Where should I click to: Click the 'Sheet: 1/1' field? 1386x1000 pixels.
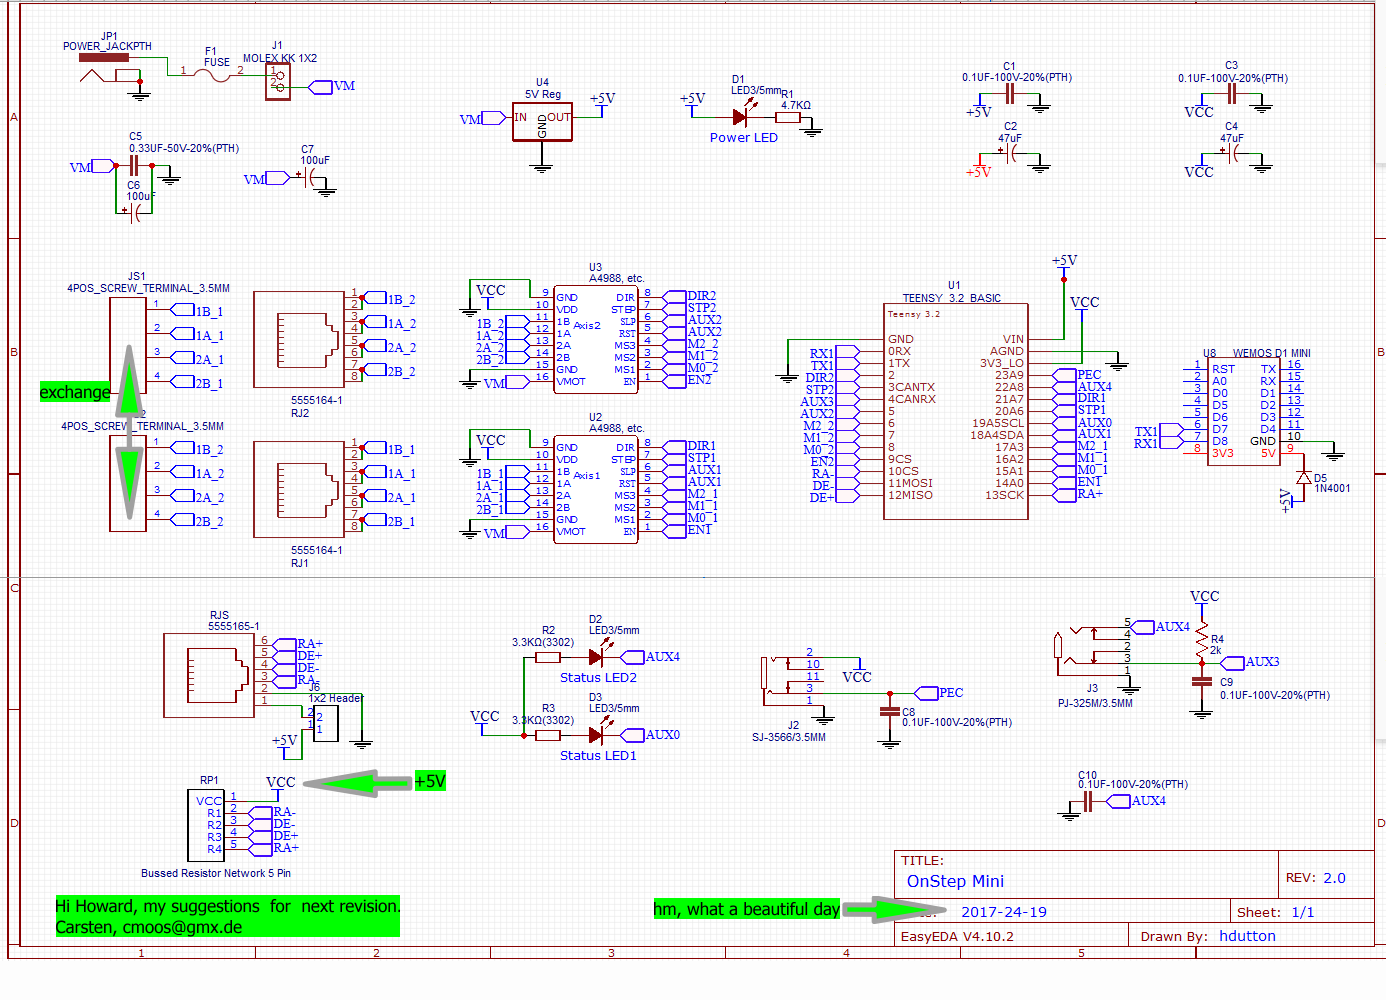click(1275, 912)
